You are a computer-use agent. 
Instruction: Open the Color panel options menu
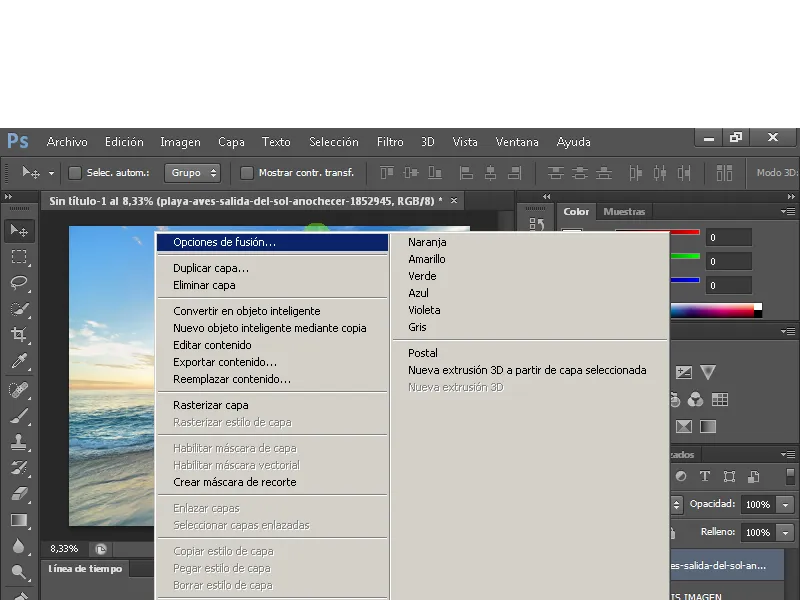788,211
